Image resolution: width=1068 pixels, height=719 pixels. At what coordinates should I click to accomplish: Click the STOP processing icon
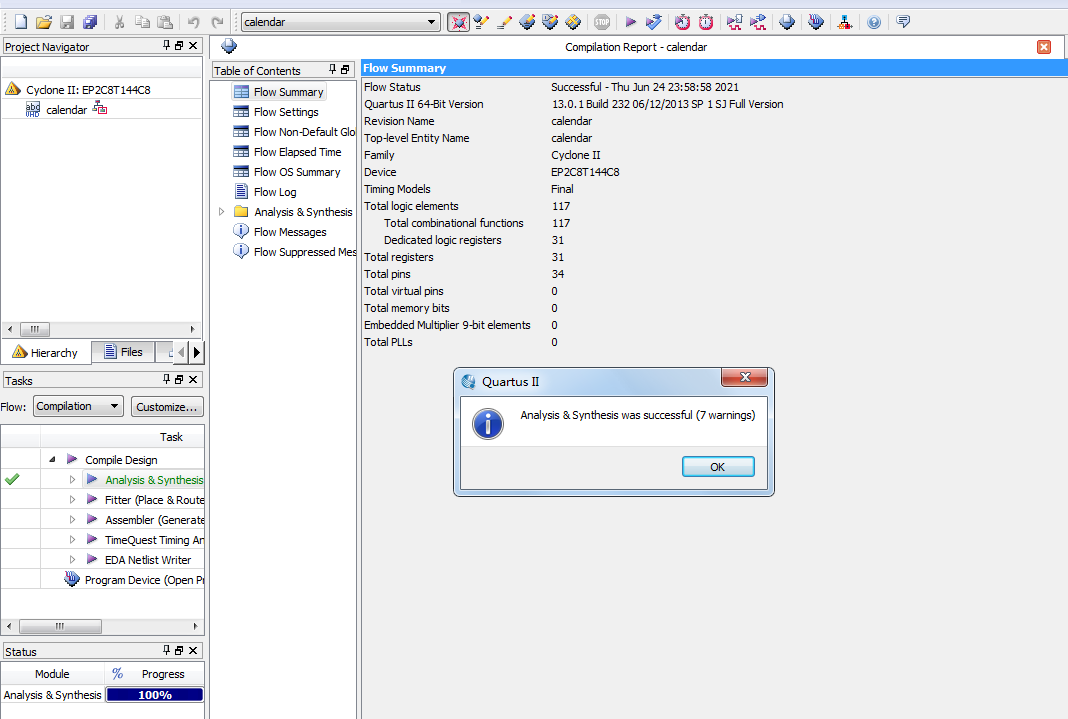point(602,22)
